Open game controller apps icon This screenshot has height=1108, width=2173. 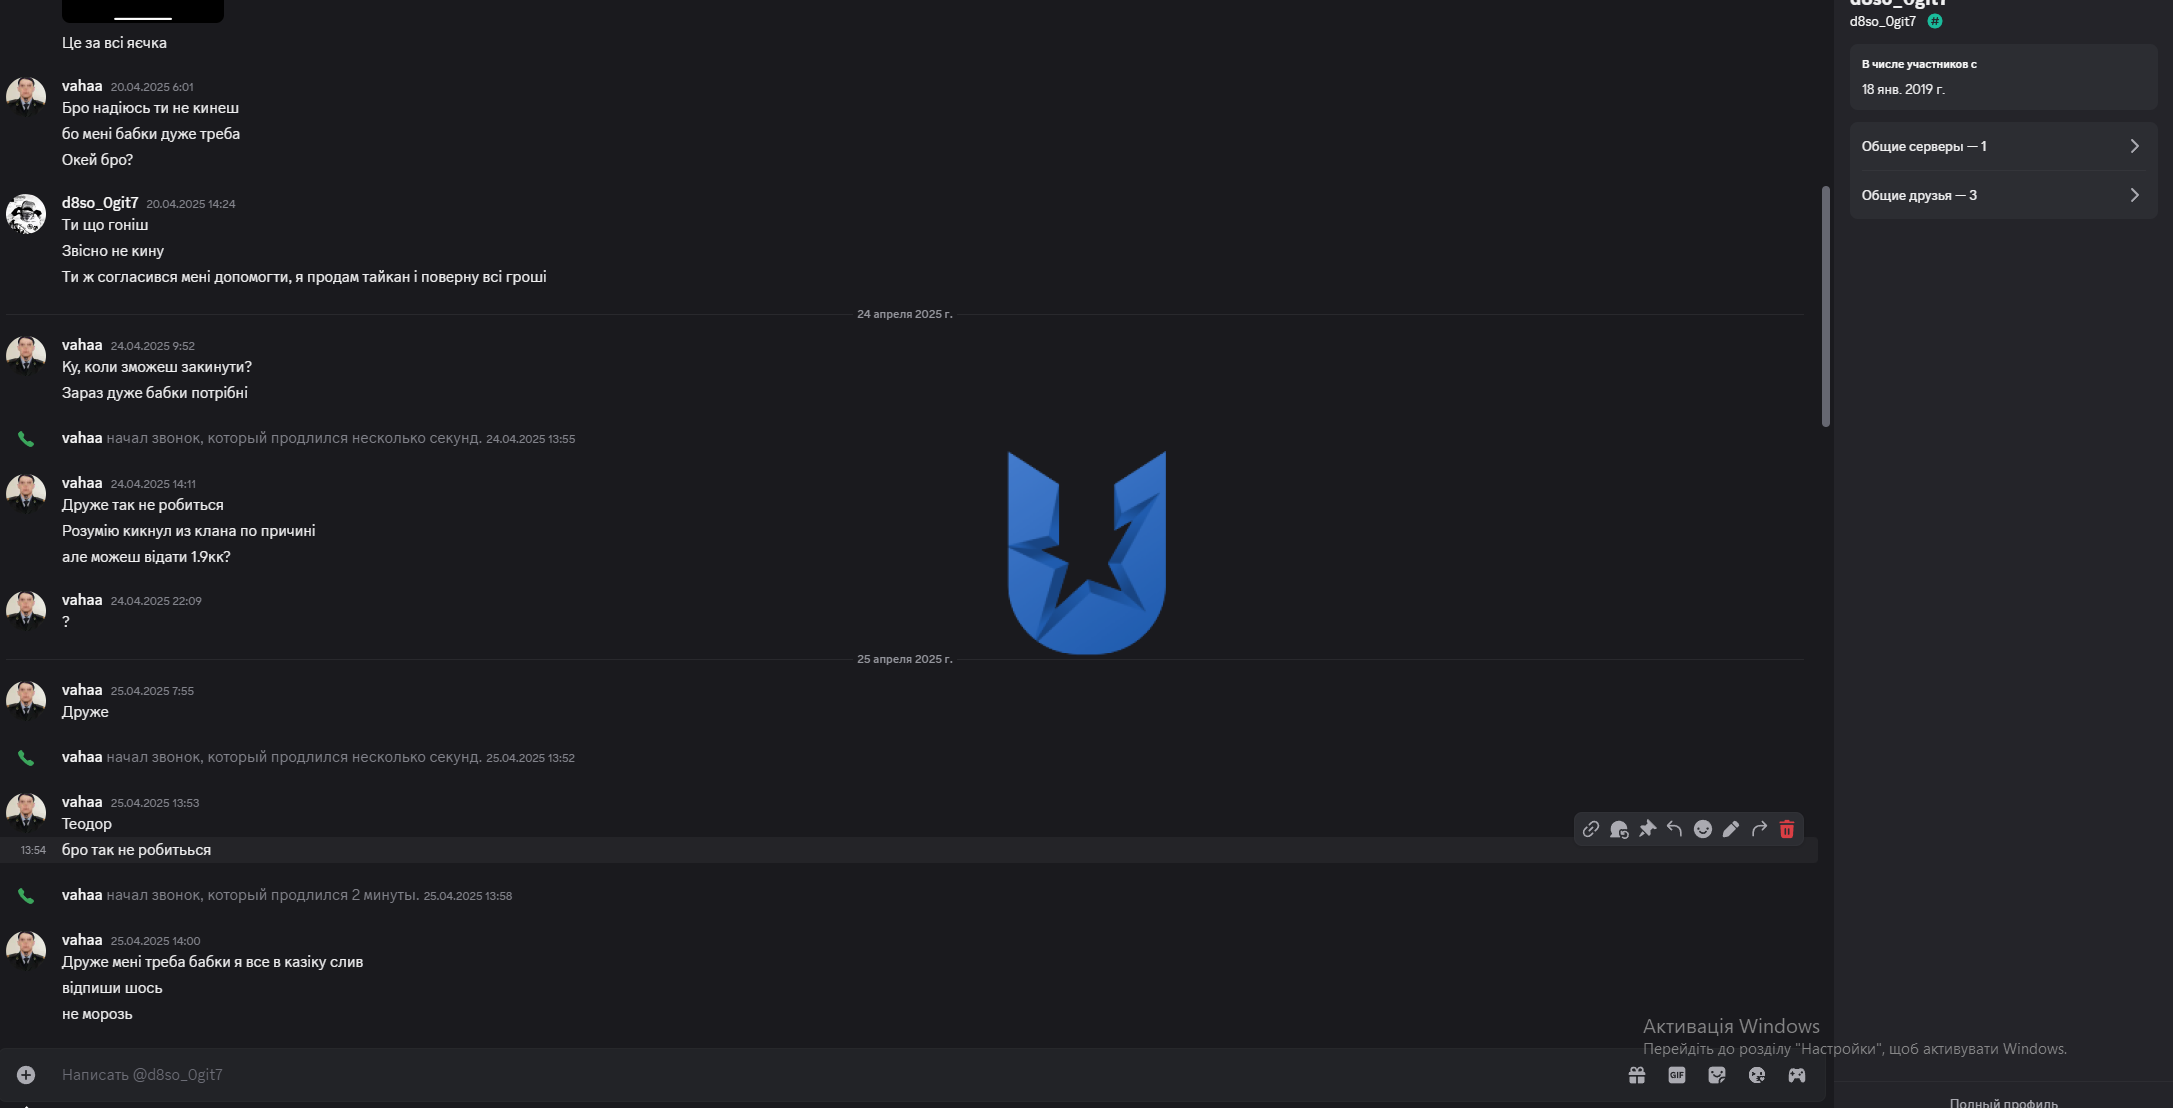pyautogui.click(x=1797, y=1075)
